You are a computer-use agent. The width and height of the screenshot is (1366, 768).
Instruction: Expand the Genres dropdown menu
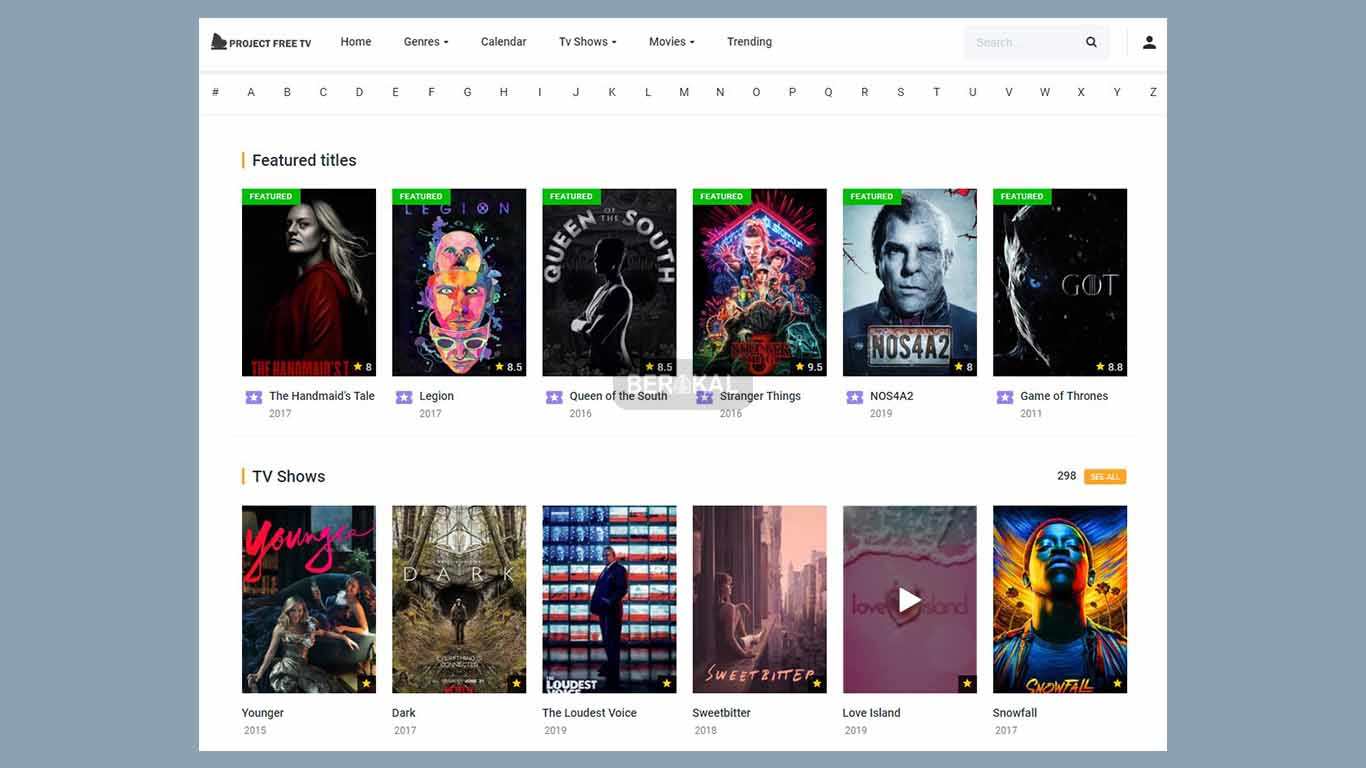[426, 42]
